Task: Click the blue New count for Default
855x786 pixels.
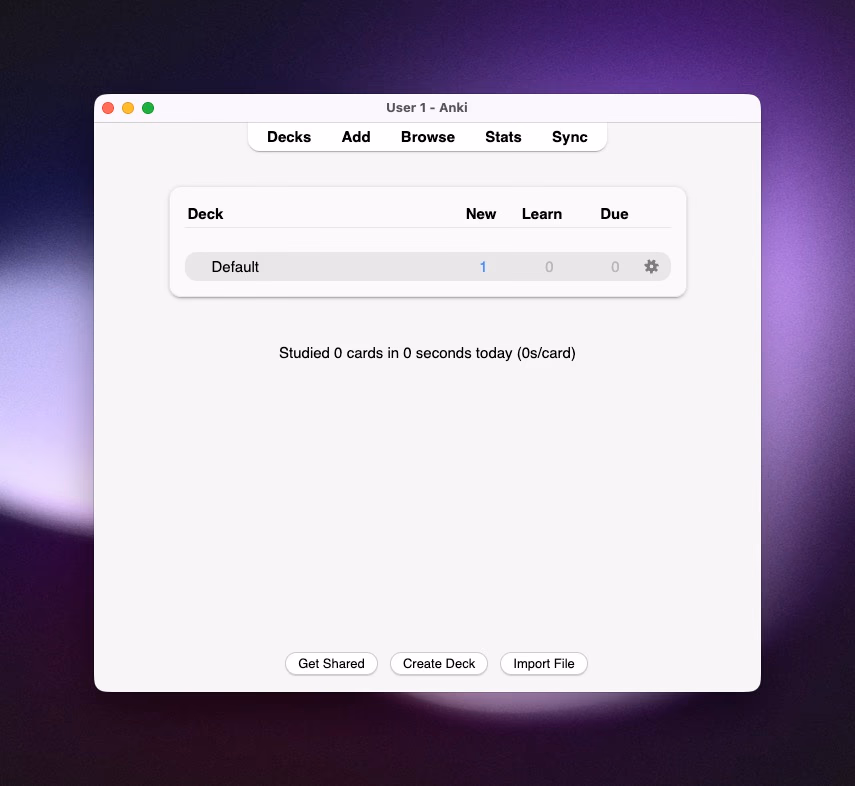Action: coord(483,267)
